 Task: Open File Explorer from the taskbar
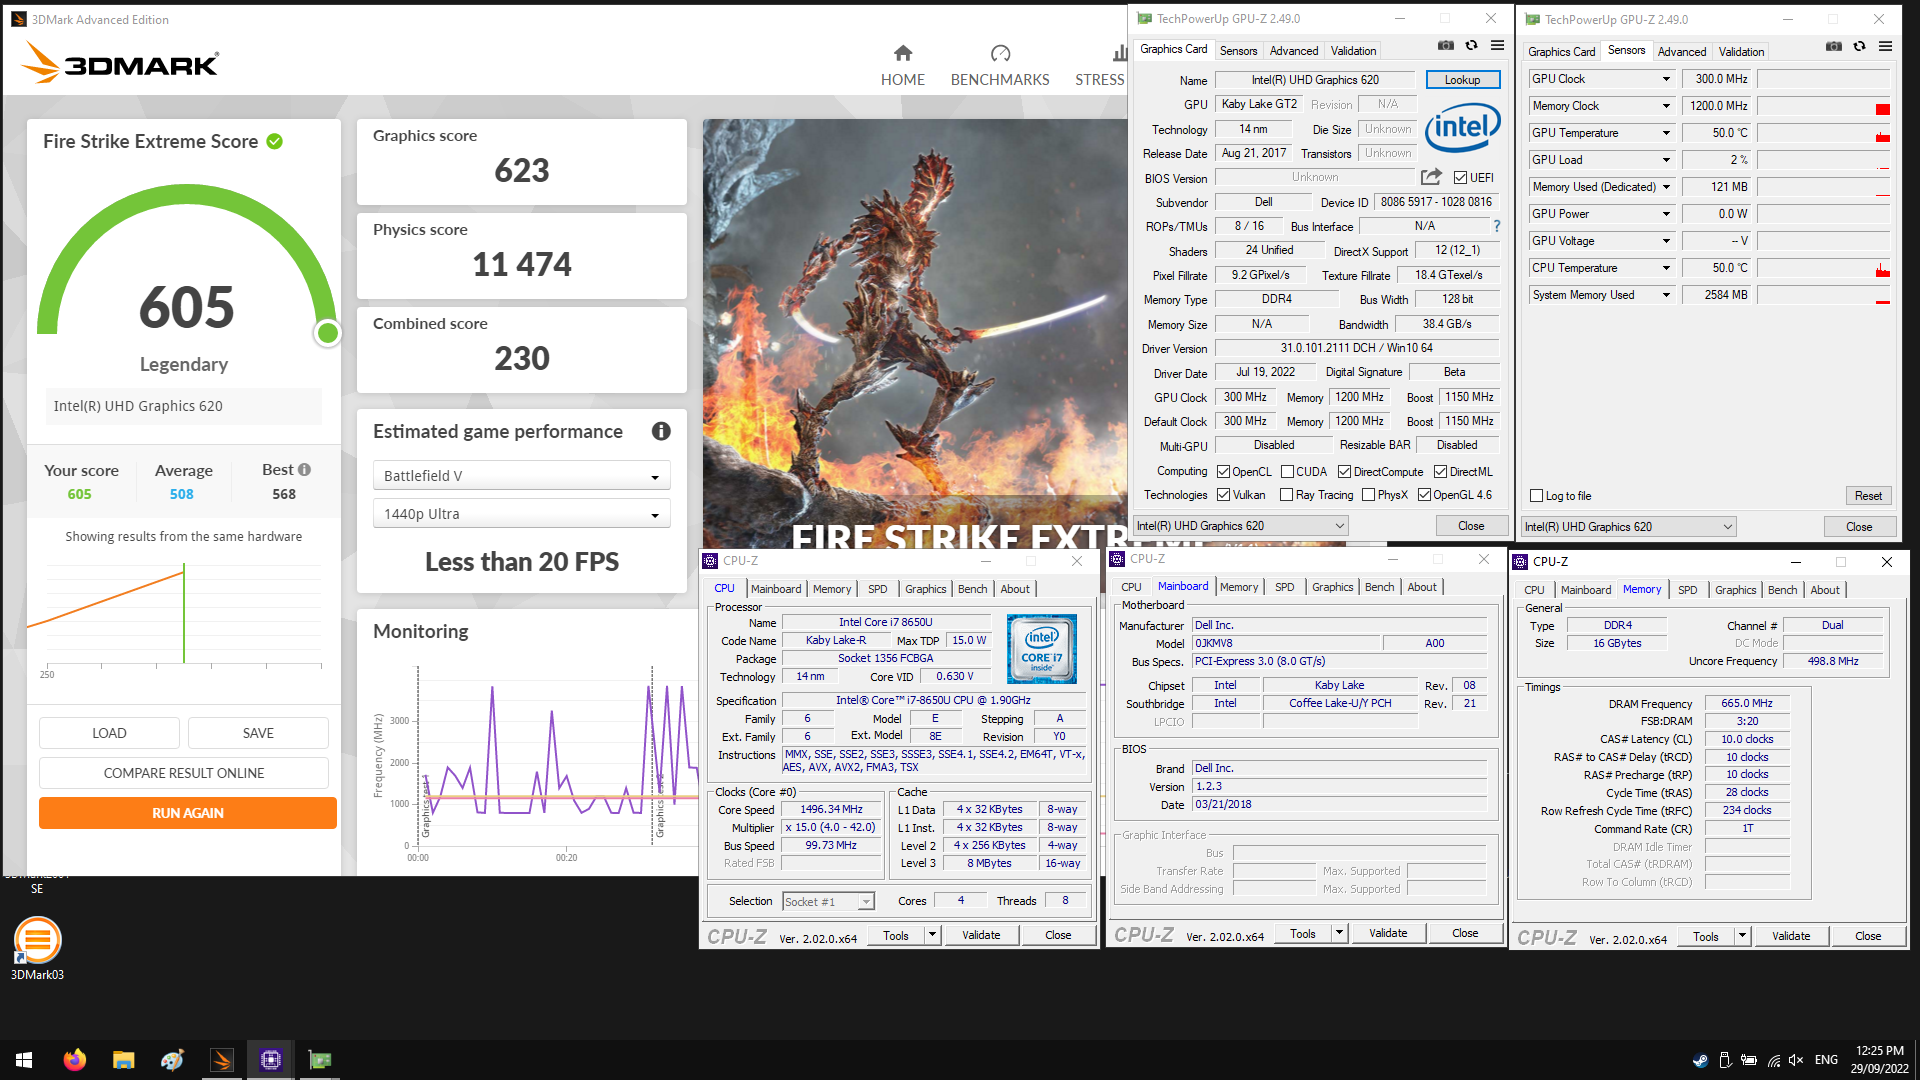123,1060
